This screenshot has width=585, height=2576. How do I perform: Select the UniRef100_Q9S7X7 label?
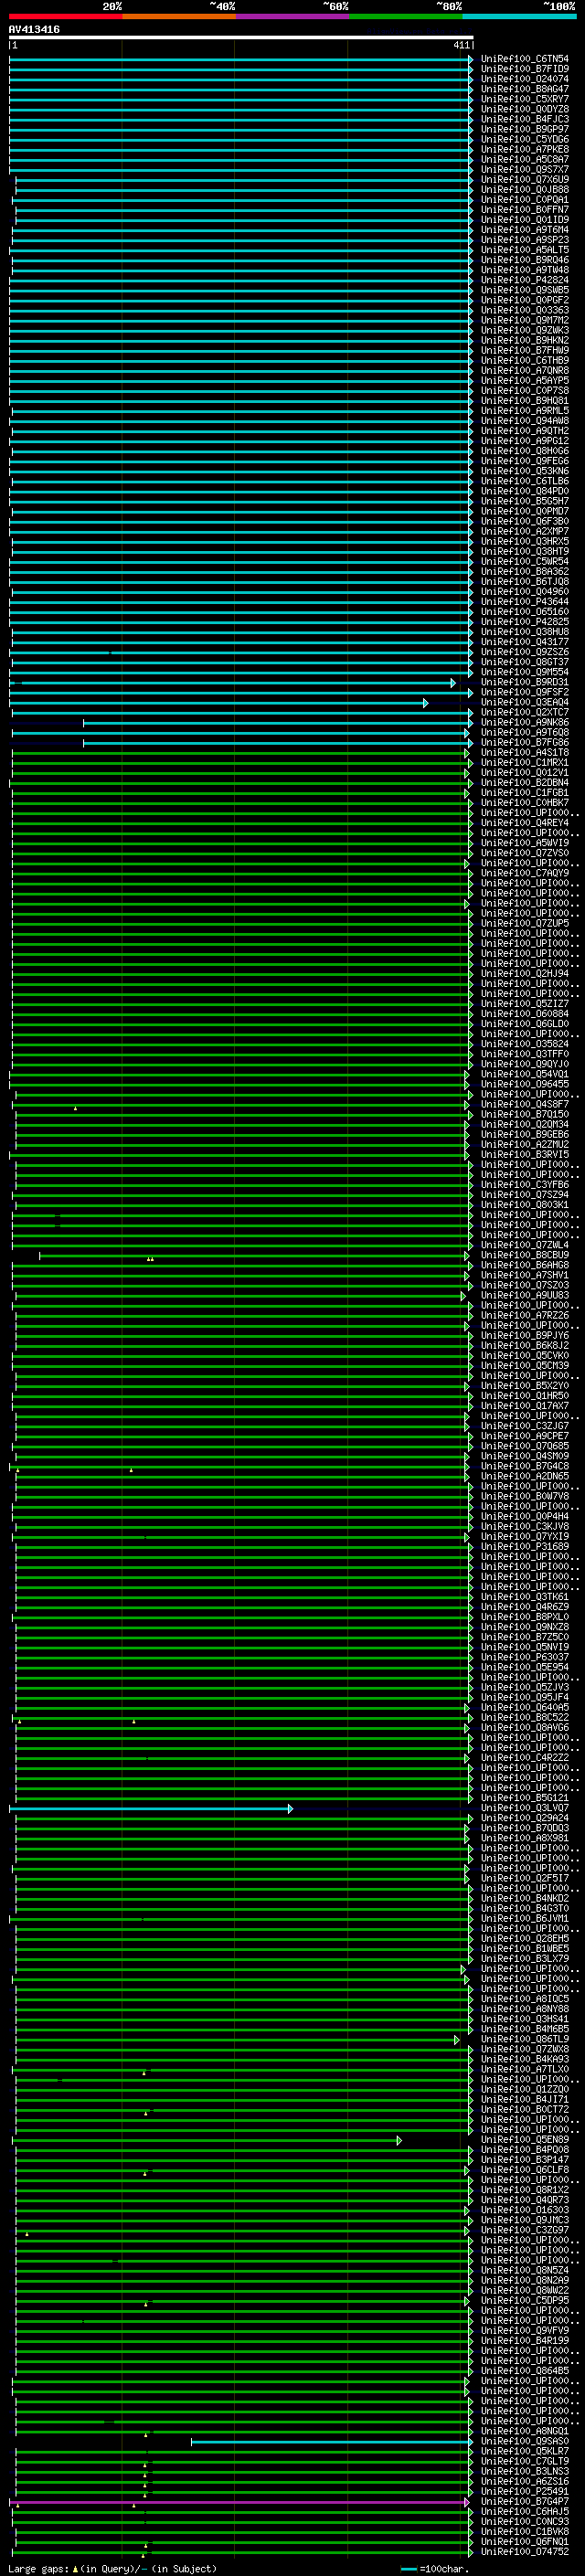click(x=525, y=169)
